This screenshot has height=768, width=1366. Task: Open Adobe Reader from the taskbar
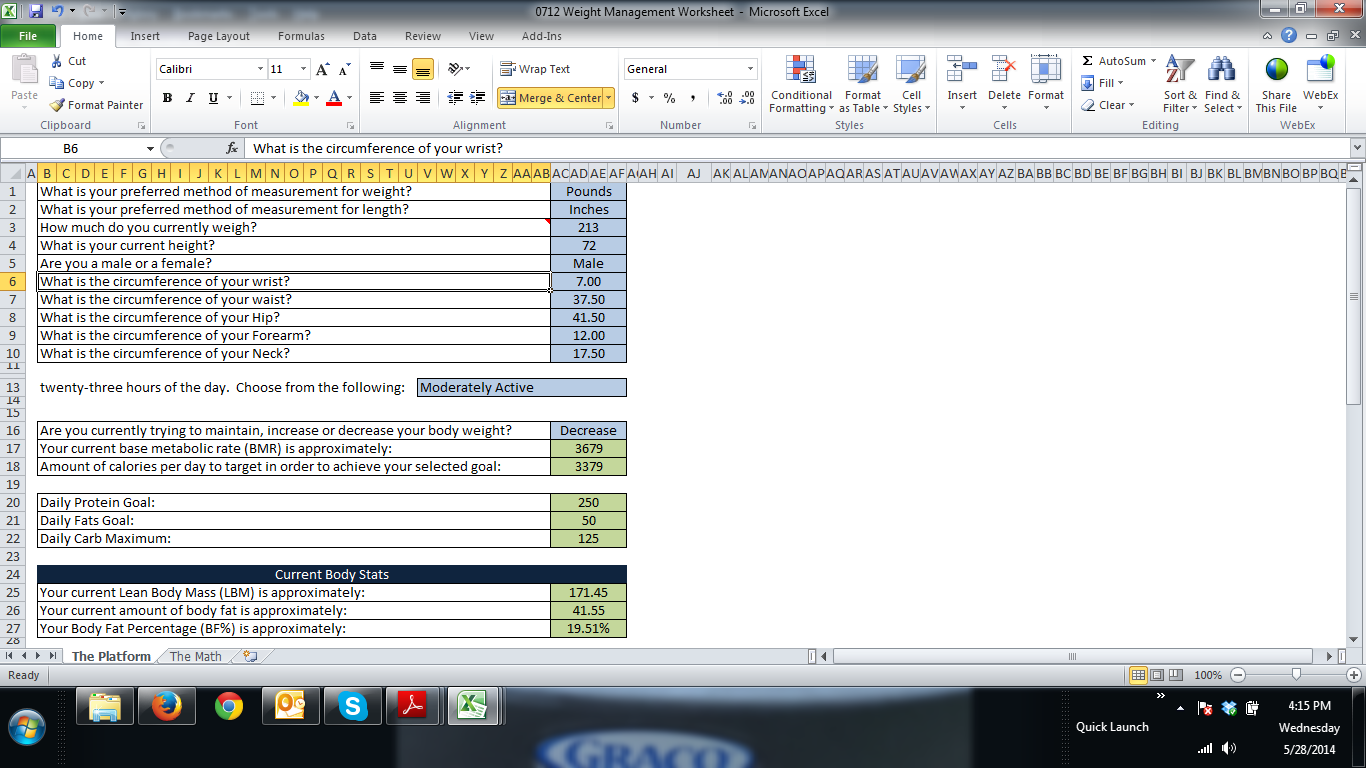(x=412, y=707)
